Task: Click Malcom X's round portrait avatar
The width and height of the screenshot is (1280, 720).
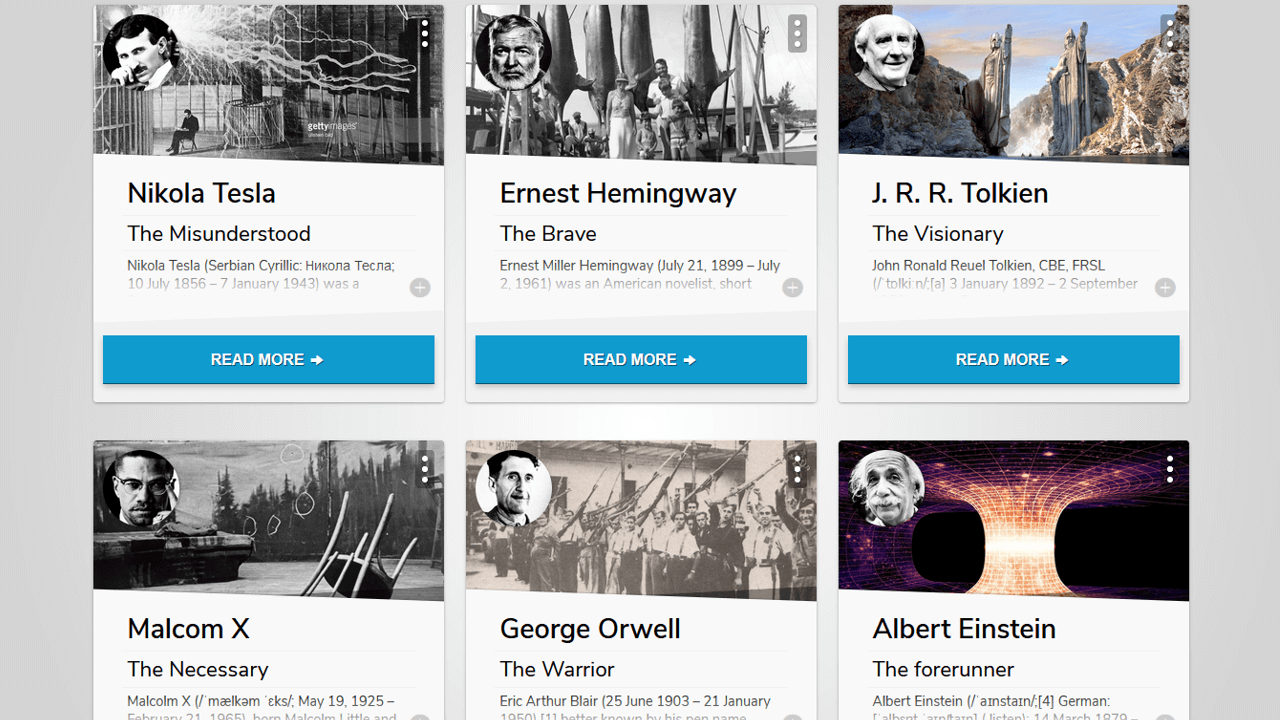Action: (141, 489)
